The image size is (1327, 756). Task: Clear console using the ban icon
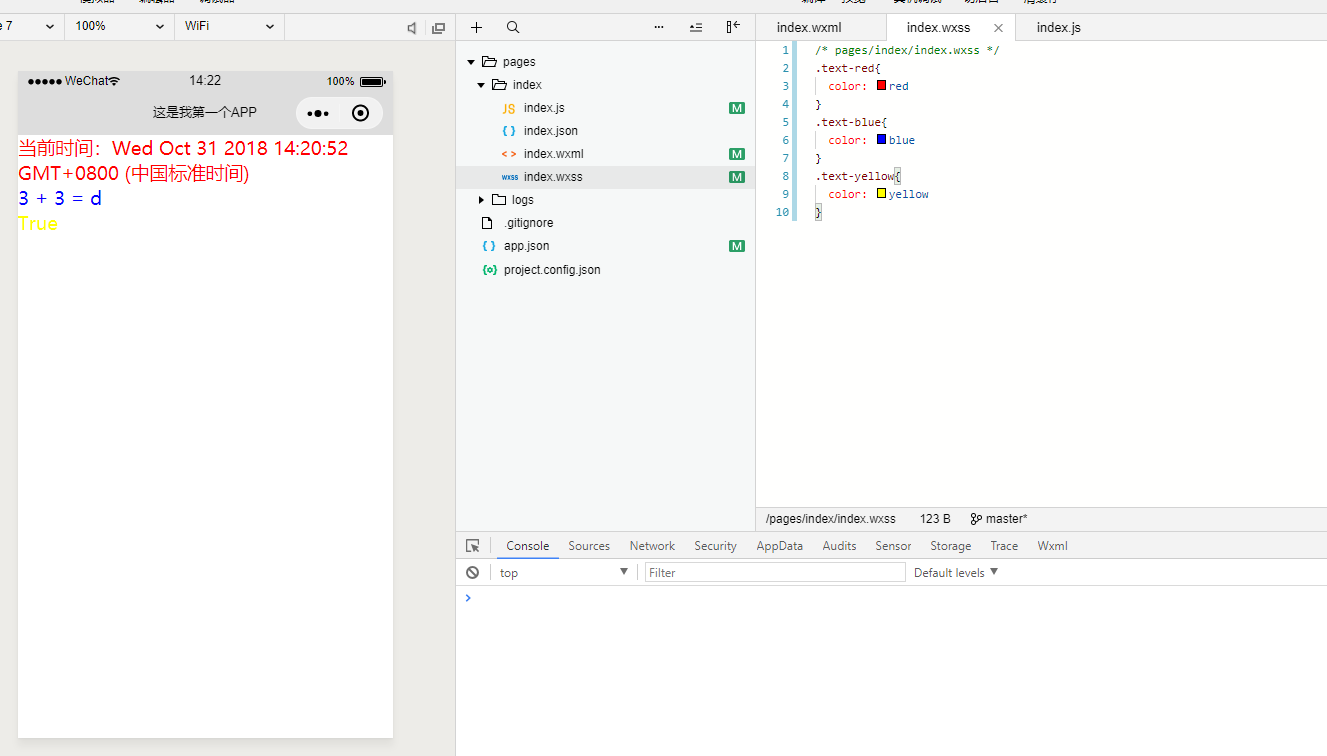coord(472,573)
